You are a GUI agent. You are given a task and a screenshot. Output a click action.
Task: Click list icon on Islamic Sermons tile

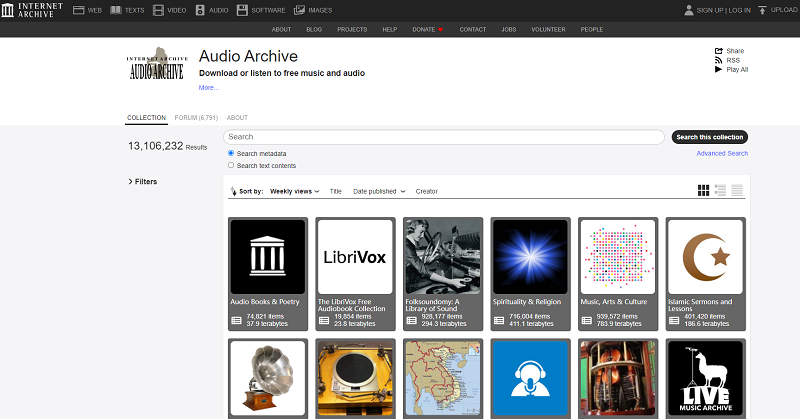coord(674,321)
